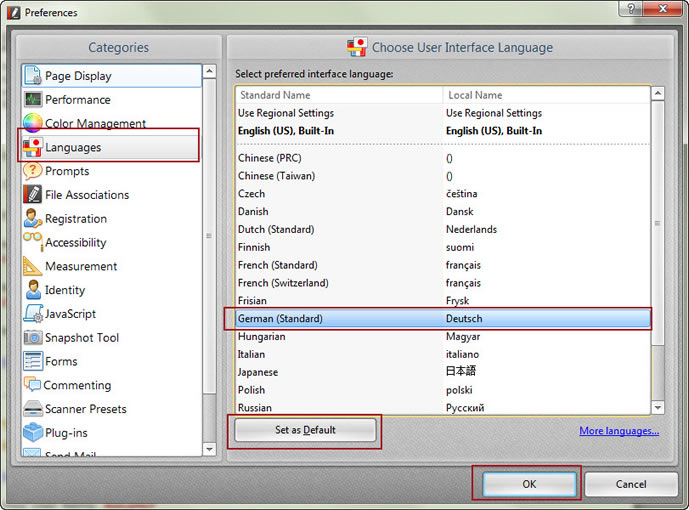The height and width of the screenshot is (510, 689).
Task: Click the Snapshot Tool camera icon
Action: pyautogui.click(x=33, y=337)
